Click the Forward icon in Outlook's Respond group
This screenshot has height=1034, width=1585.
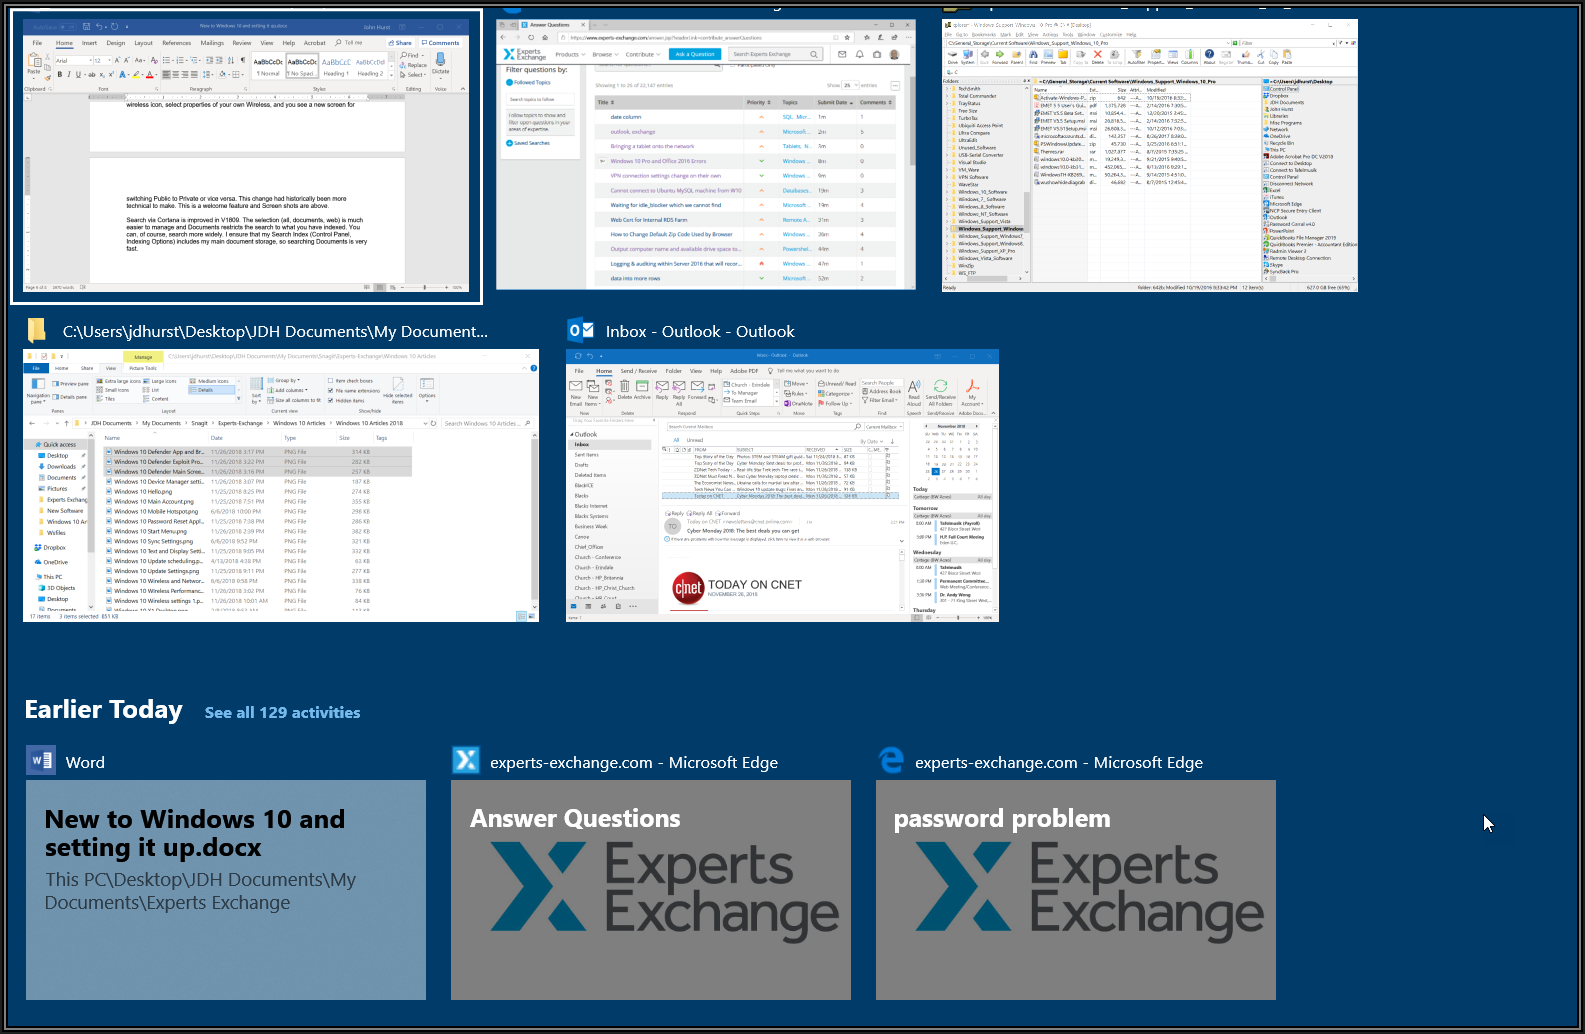coord(697,389)
